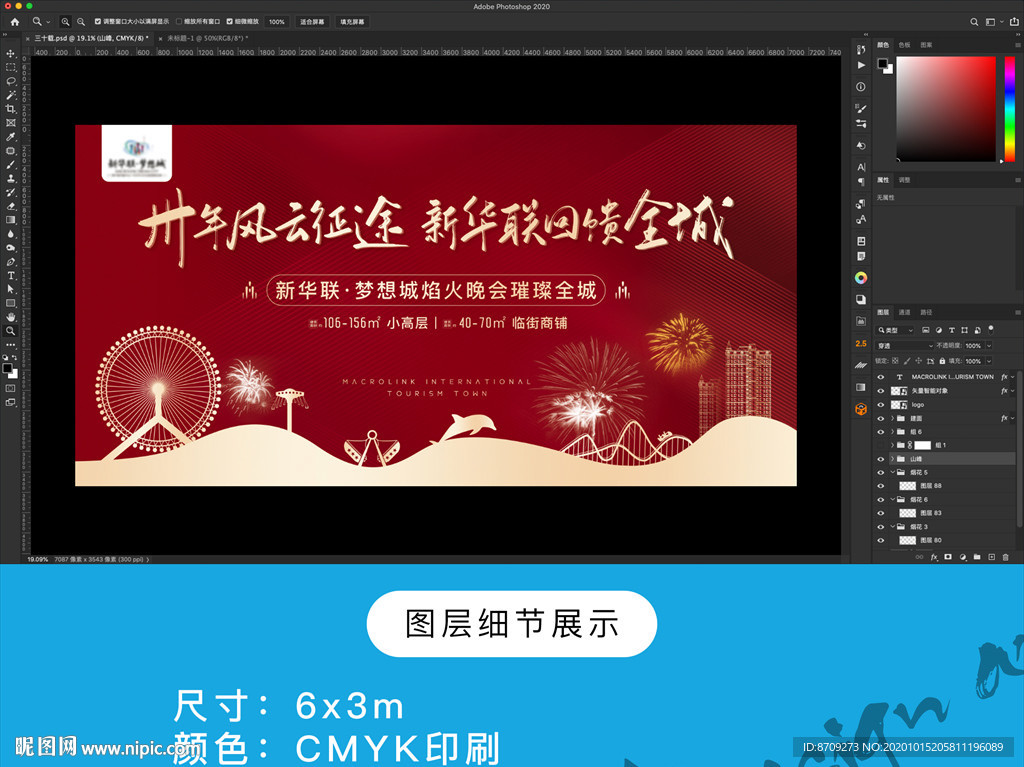Select the Zoom tool in toolbox

(x=10, y=331)
